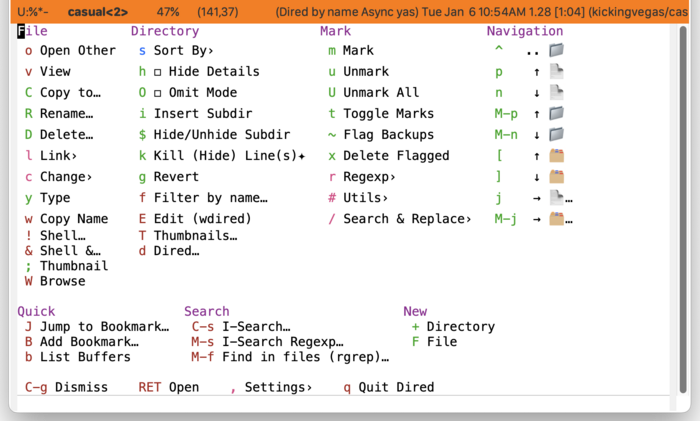This screenshot has width=700, height=421.
Task: Choose Flag Backups
Action: tap(388, 134)
